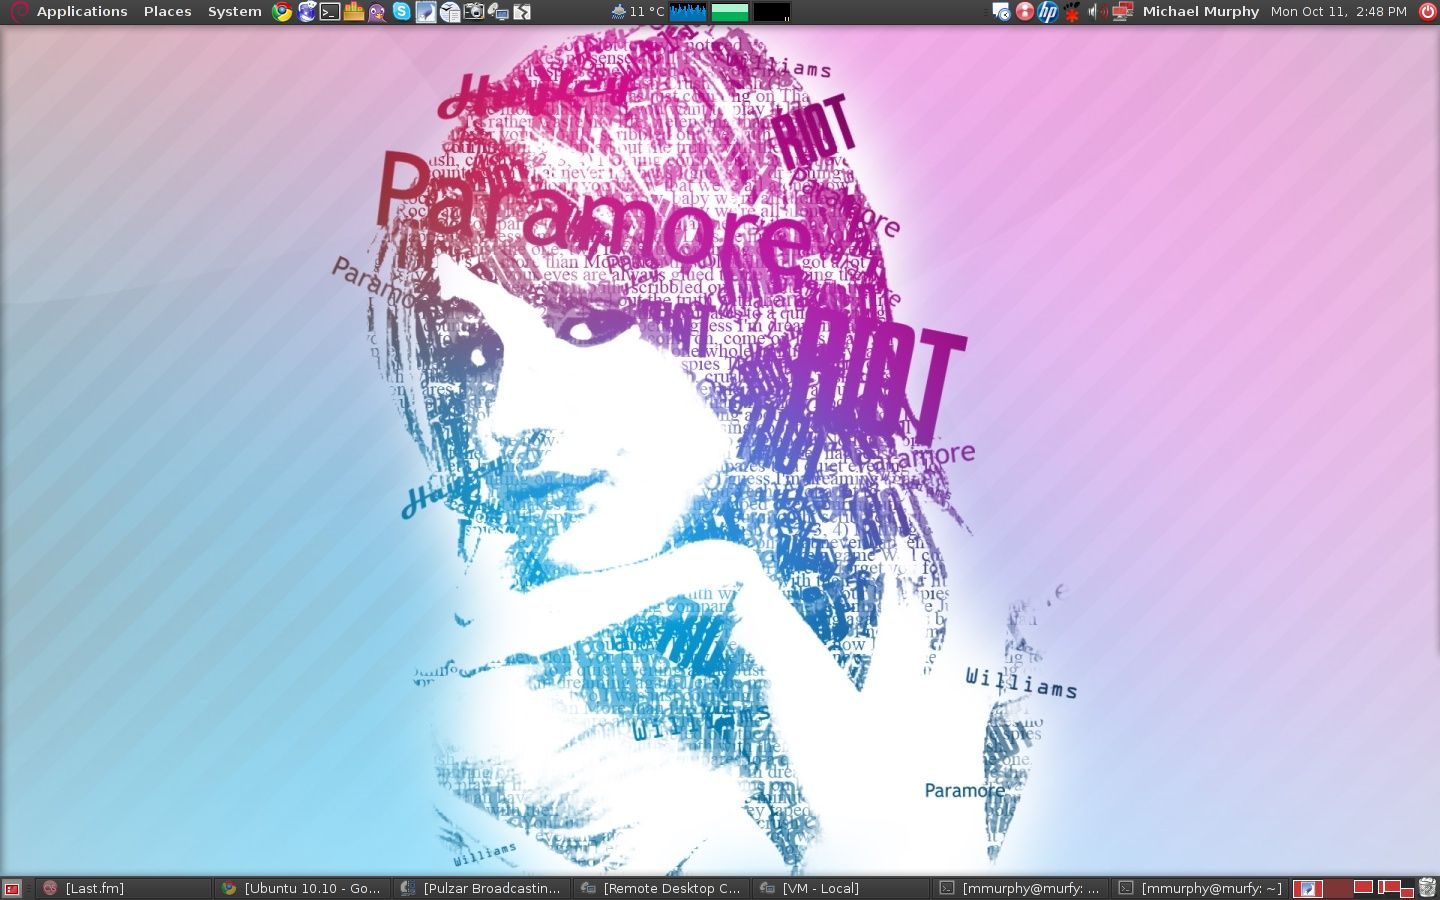Click the red round tray icon
The image size is (1440, 900).
coord(1025,12)
